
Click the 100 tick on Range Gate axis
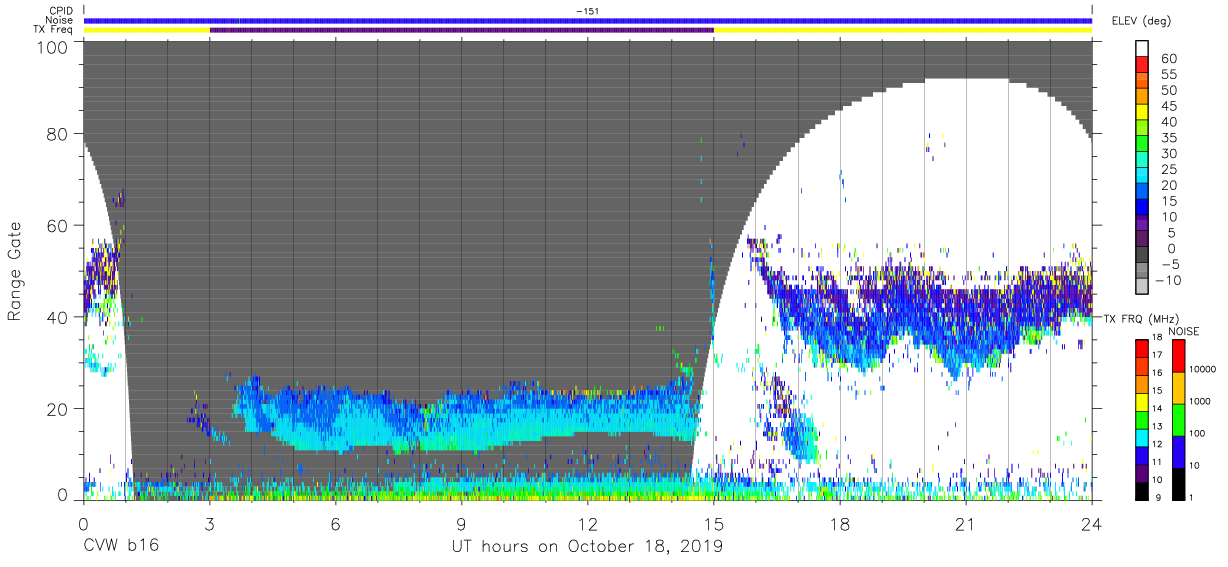[54, 47]
